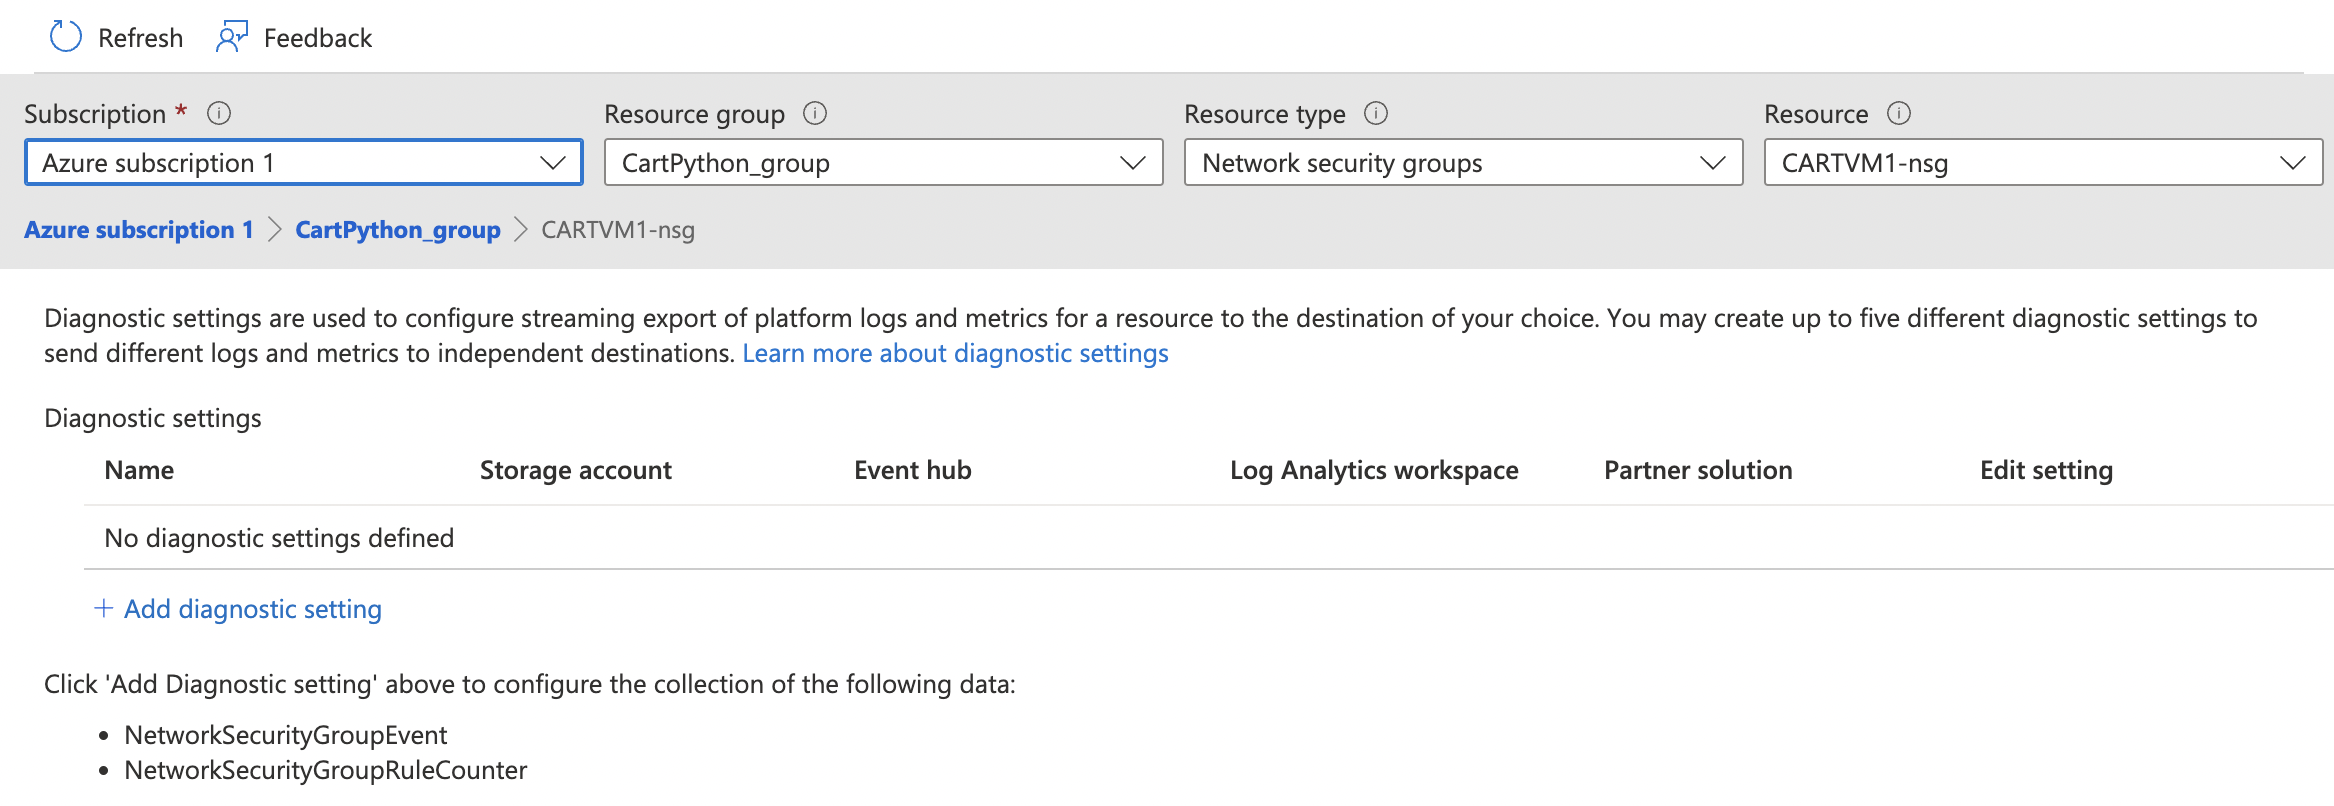Click the plus icon before Add diagnostic setting
The image size is (2334, 806).
click(103, 608)
